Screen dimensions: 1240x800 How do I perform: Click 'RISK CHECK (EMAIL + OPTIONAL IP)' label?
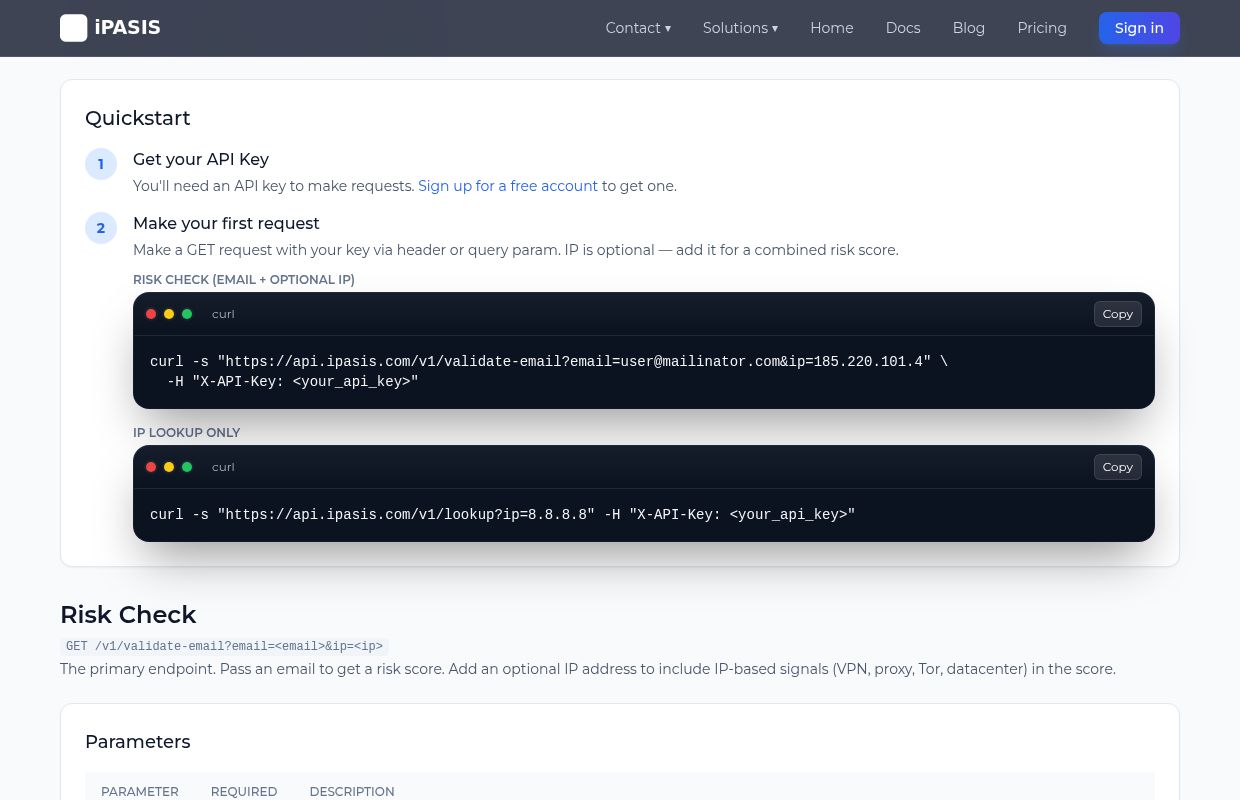coord(244,280)
